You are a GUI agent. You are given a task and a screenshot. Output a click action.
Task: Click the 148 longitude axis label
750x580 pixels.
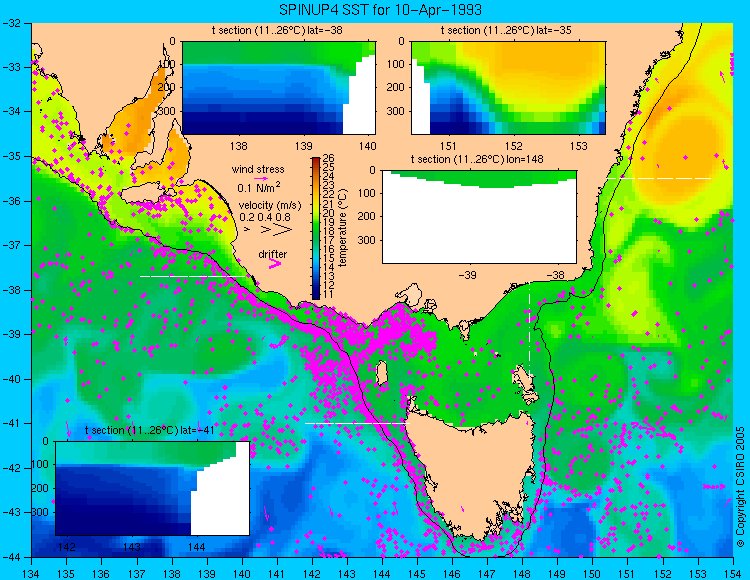[522, 574]
